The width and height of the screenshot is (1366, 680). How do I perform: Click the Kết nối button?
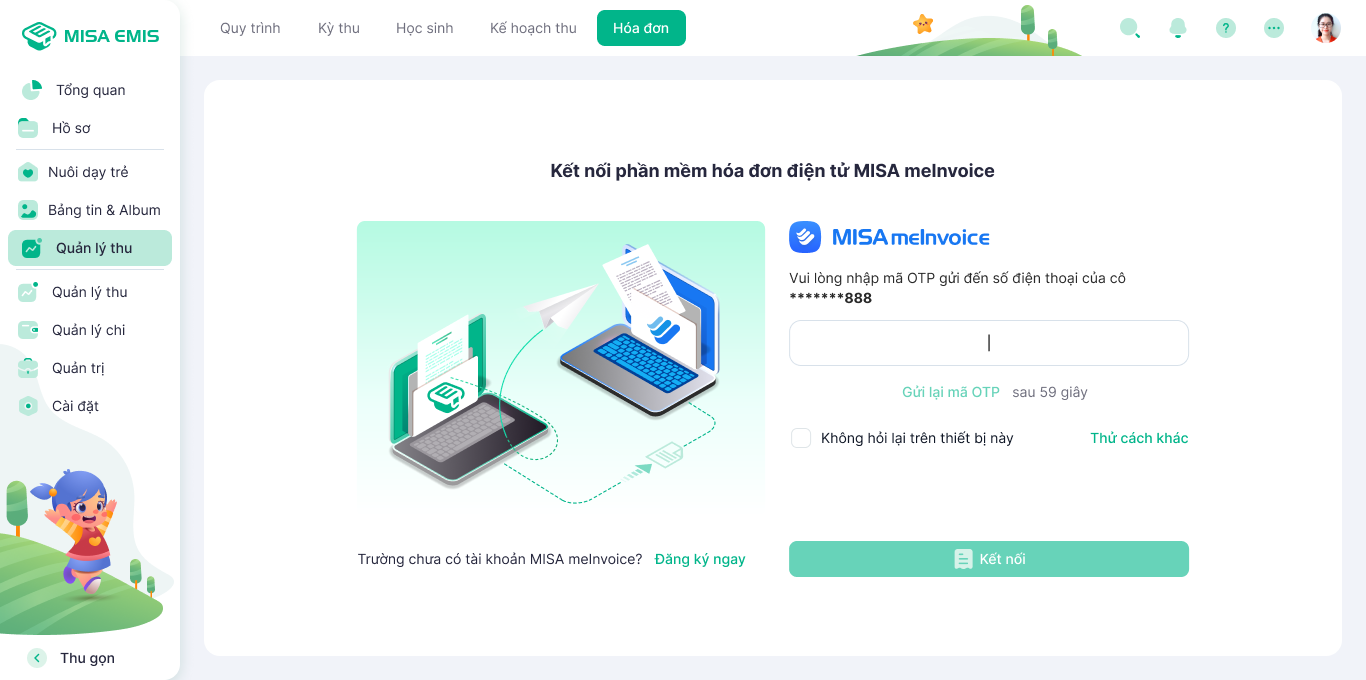click(989, 559)
